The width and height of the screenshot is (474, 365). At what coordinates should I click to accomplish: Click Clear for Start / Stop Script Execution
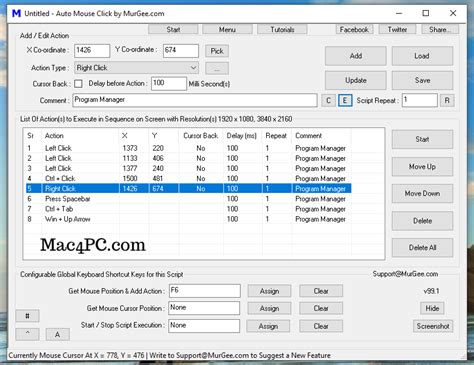click(x=321, y=326)
